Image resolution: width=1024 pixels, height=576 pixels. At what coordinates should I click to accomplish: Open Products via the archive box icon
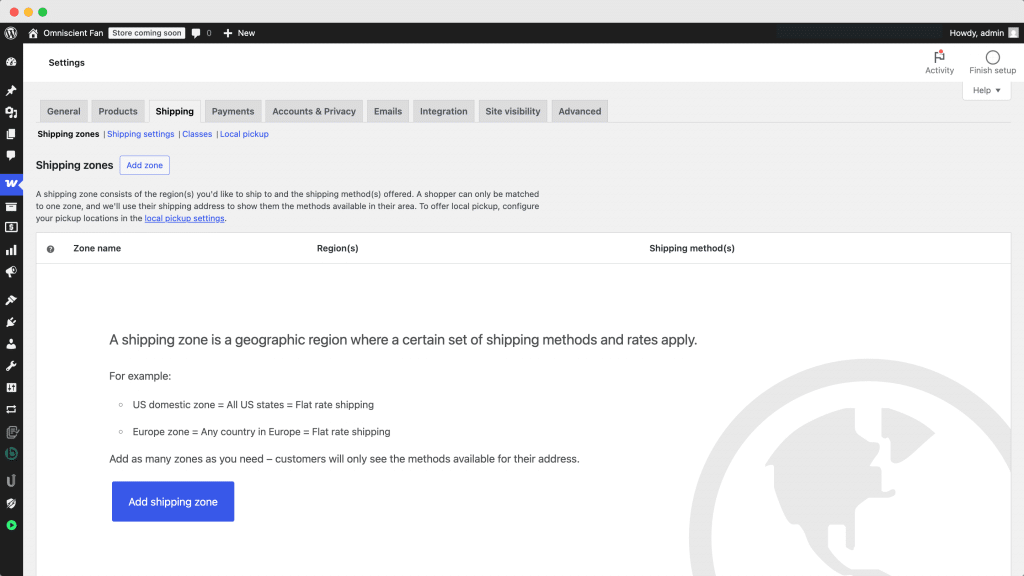pyautogui.click(x=11, y=206)
